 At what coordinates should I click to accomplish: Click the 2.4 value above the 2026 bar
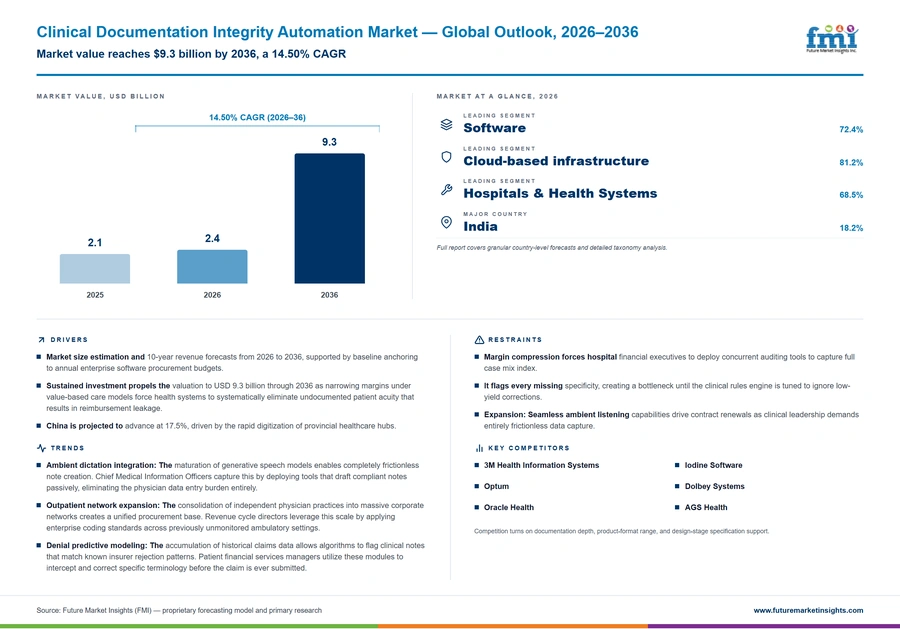(212, 238)
